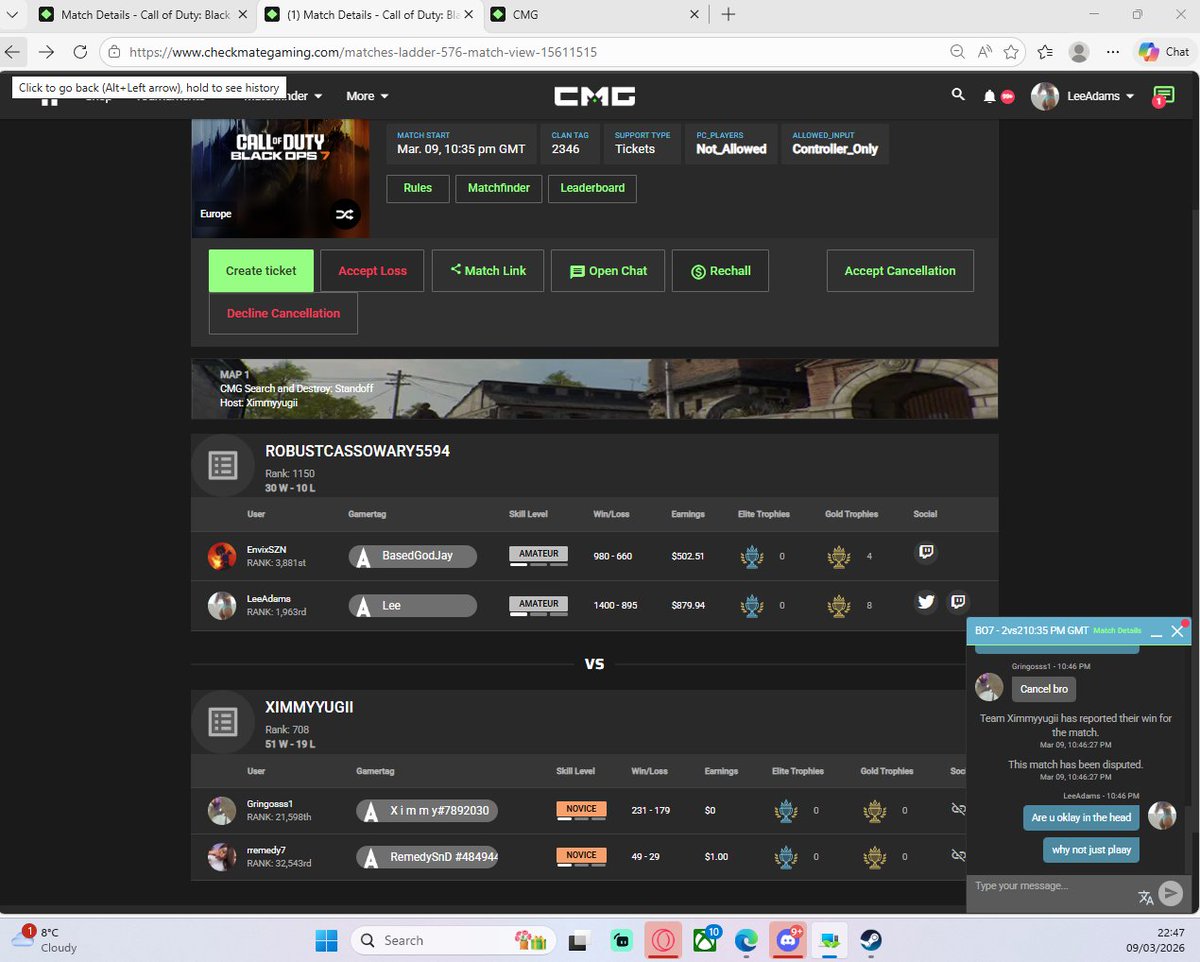Open the CMG site search magnifier
This screenshot has height=962, width=1200.
[958, 95]
